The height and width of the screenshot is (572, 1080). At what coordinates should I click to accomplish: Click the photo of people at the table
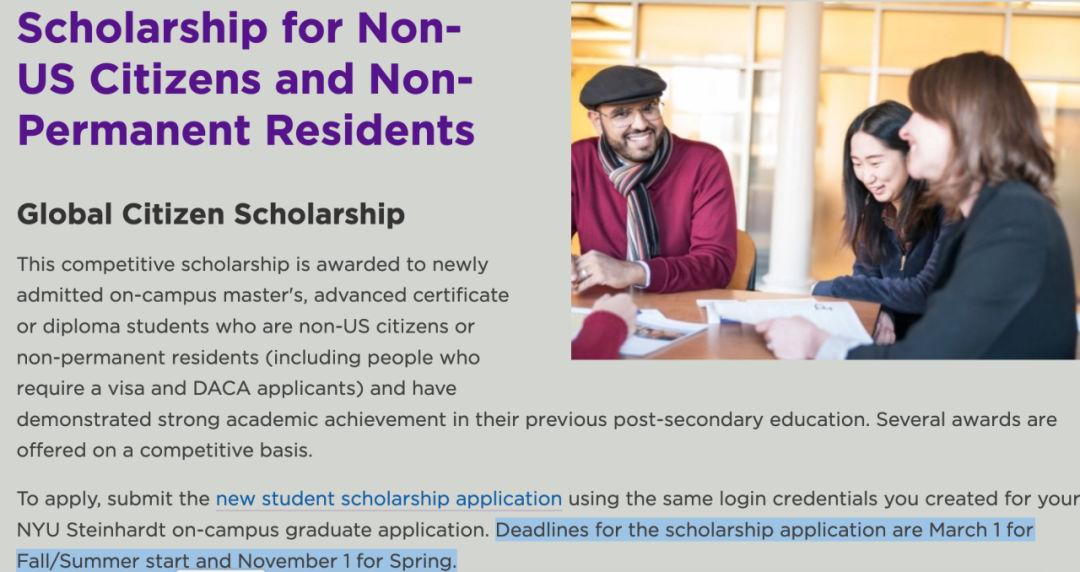824,180
